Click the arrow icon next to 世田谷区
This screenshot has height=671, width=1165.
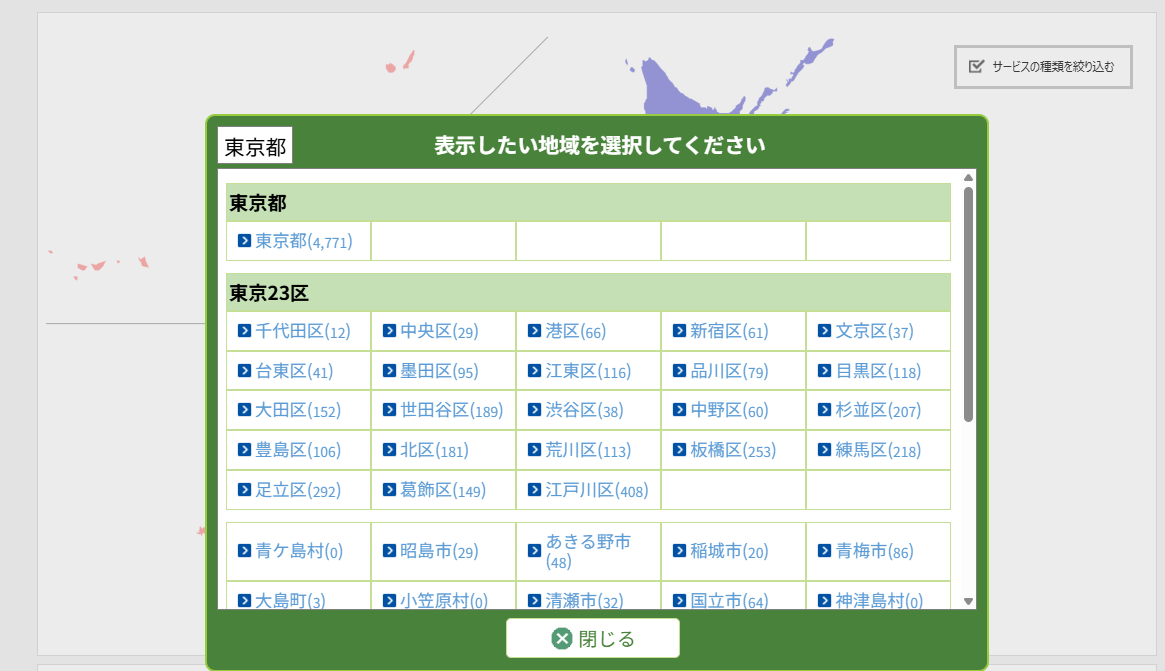[x=389, y=410]
